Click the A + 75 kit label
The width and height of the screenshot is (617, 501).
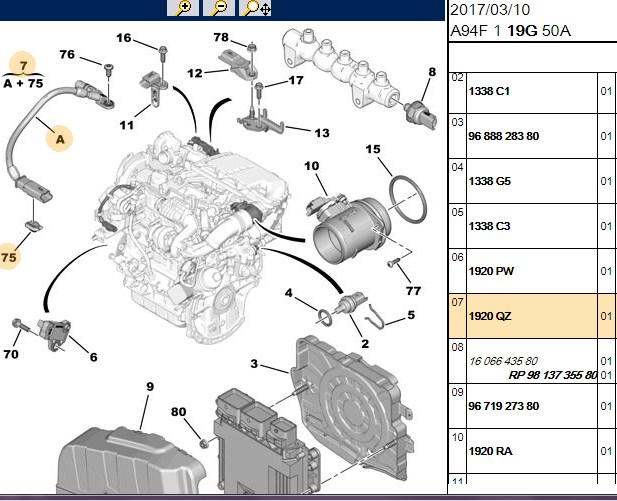coord(23,83)
